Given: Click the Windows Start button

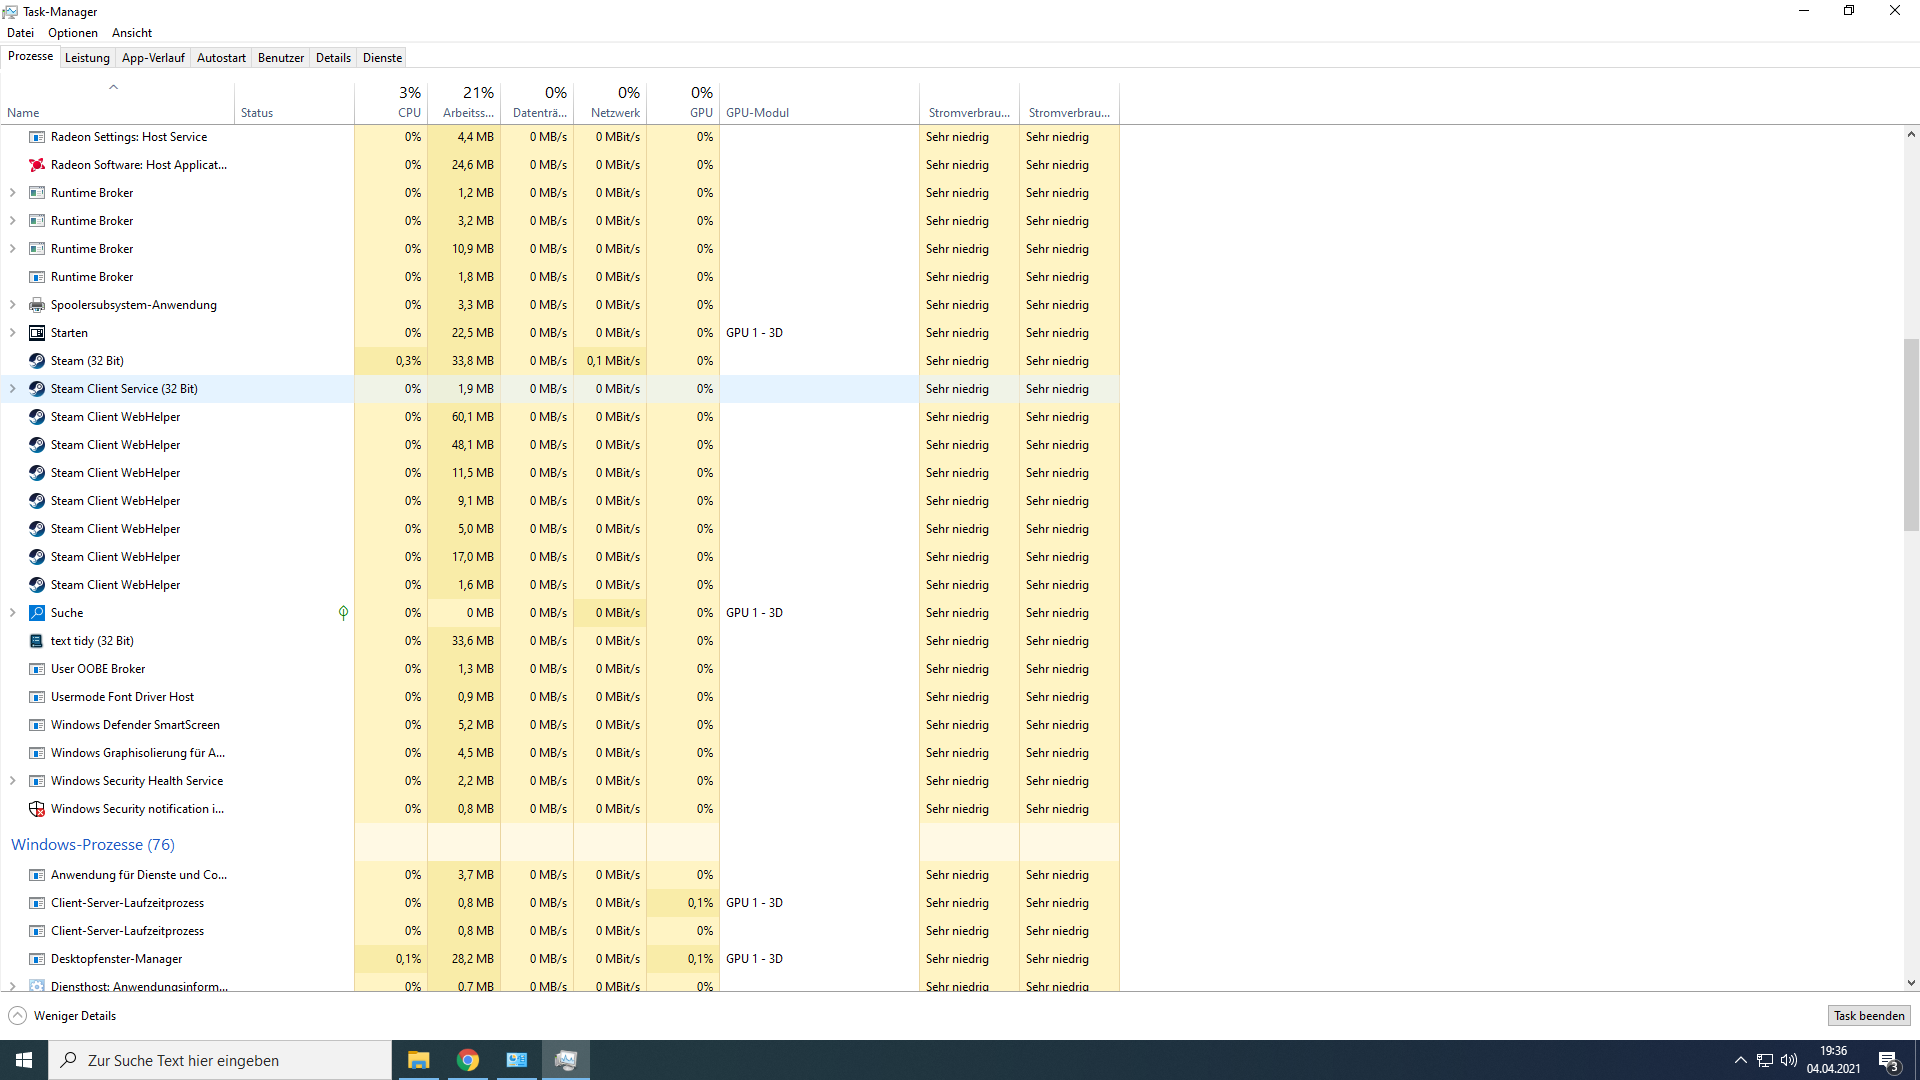Looking at the screenshot, I should click(x=22, y=1059).
